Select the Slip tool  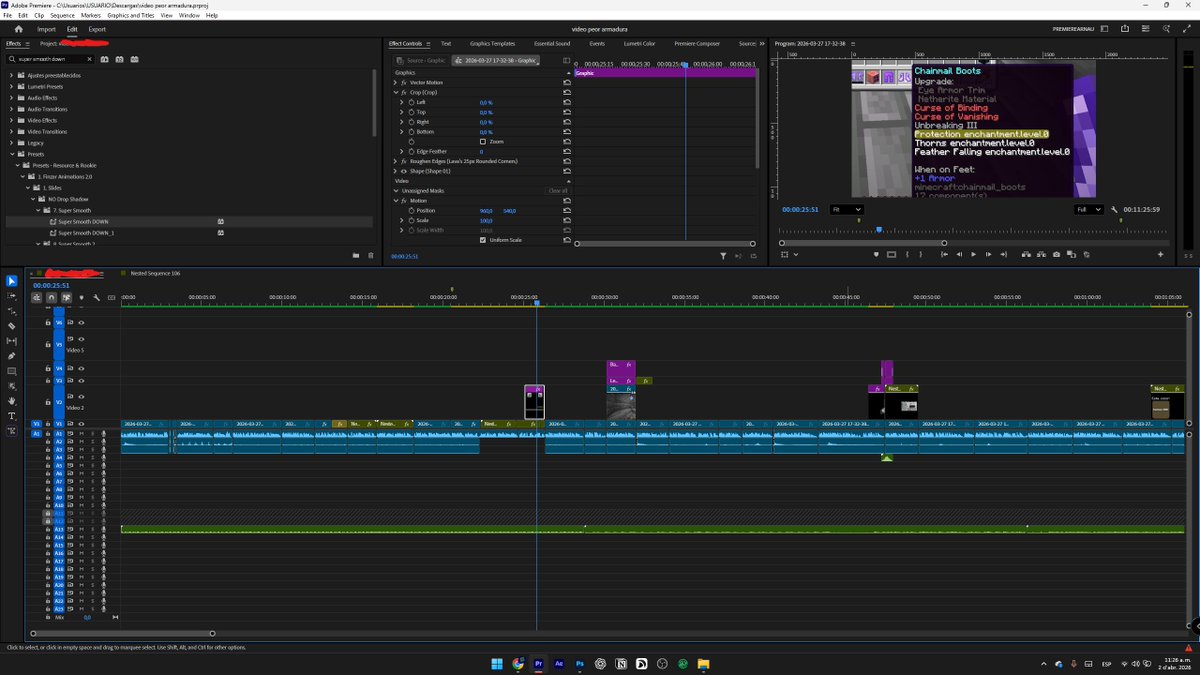pyautogui.click(x=12, y=341)
